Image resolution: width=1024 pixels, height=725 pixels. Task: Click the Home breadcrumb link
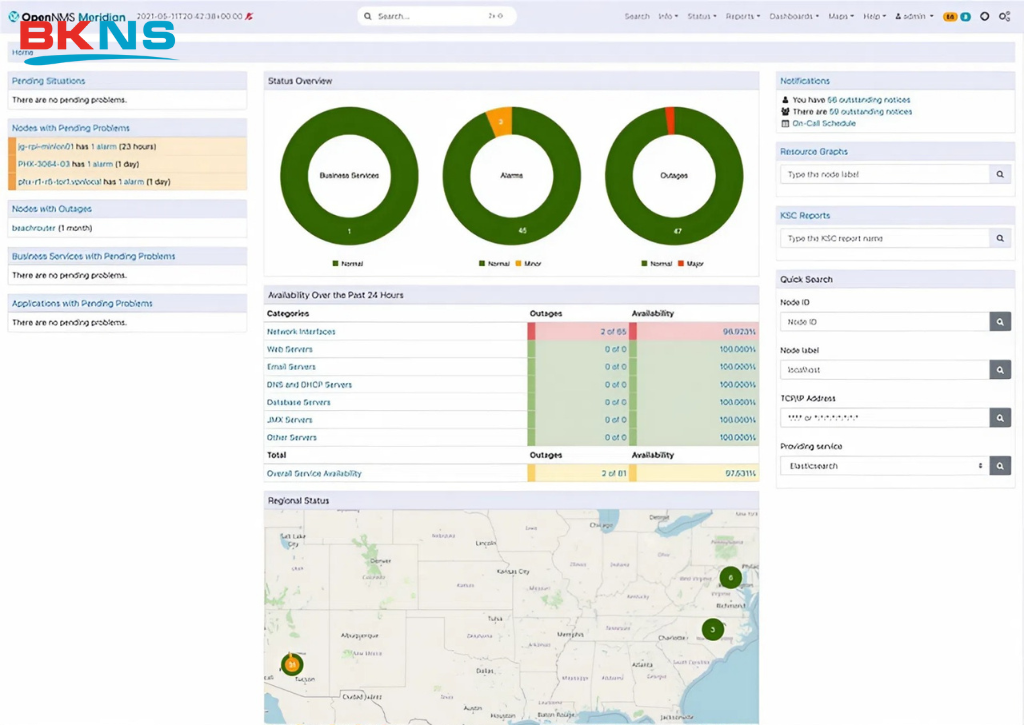tap(22, 52)
